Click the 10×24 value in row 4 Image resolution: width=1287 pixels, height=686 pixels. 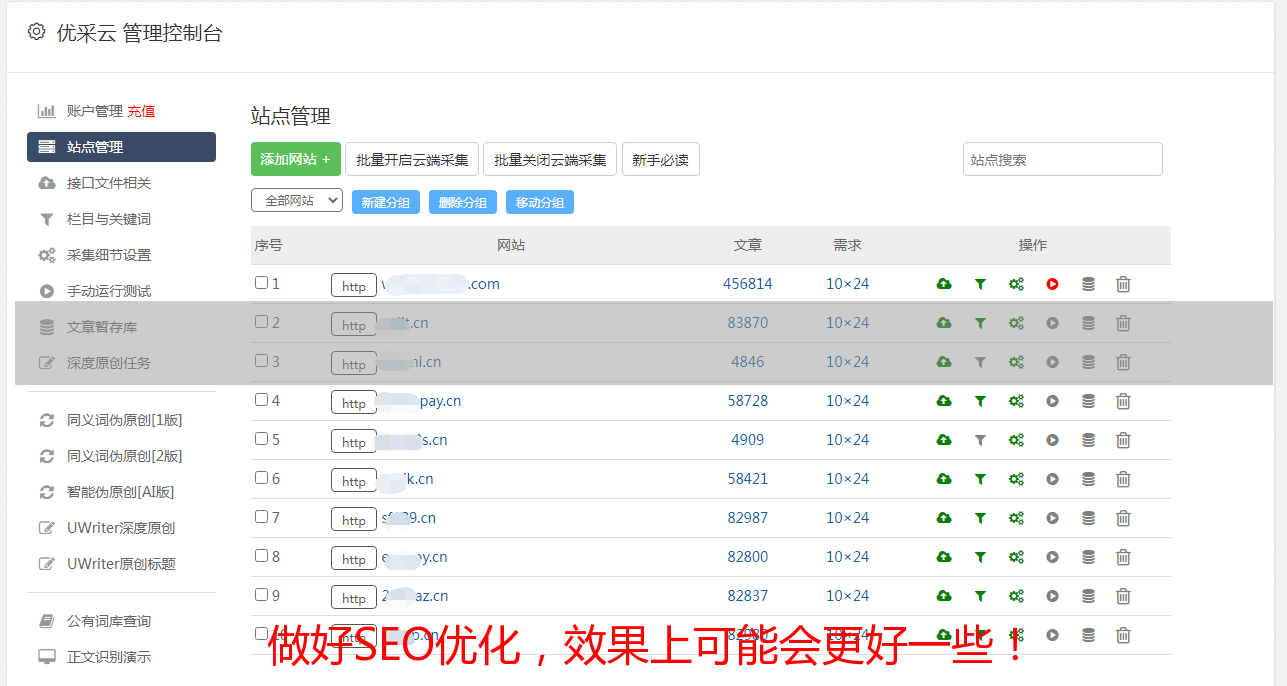(848, 401)
